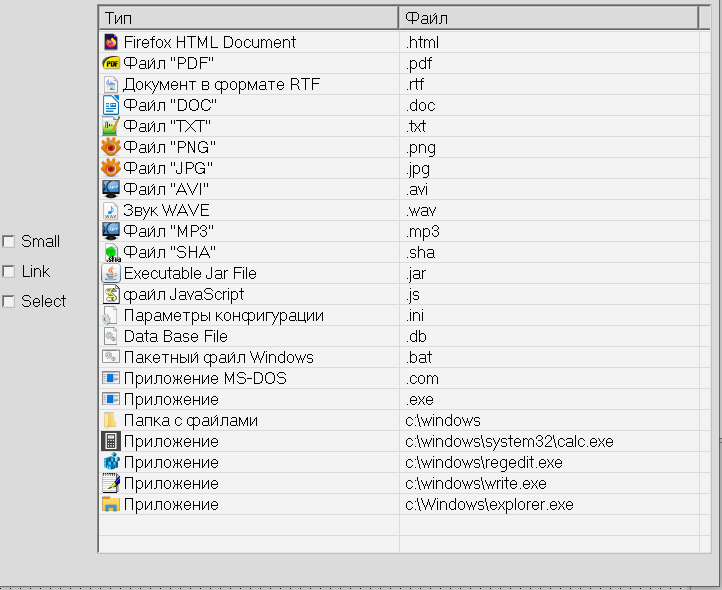The width and height of the screenshot is (722, 590).
Task: Click the Тип column header
Action: point(248,18)
